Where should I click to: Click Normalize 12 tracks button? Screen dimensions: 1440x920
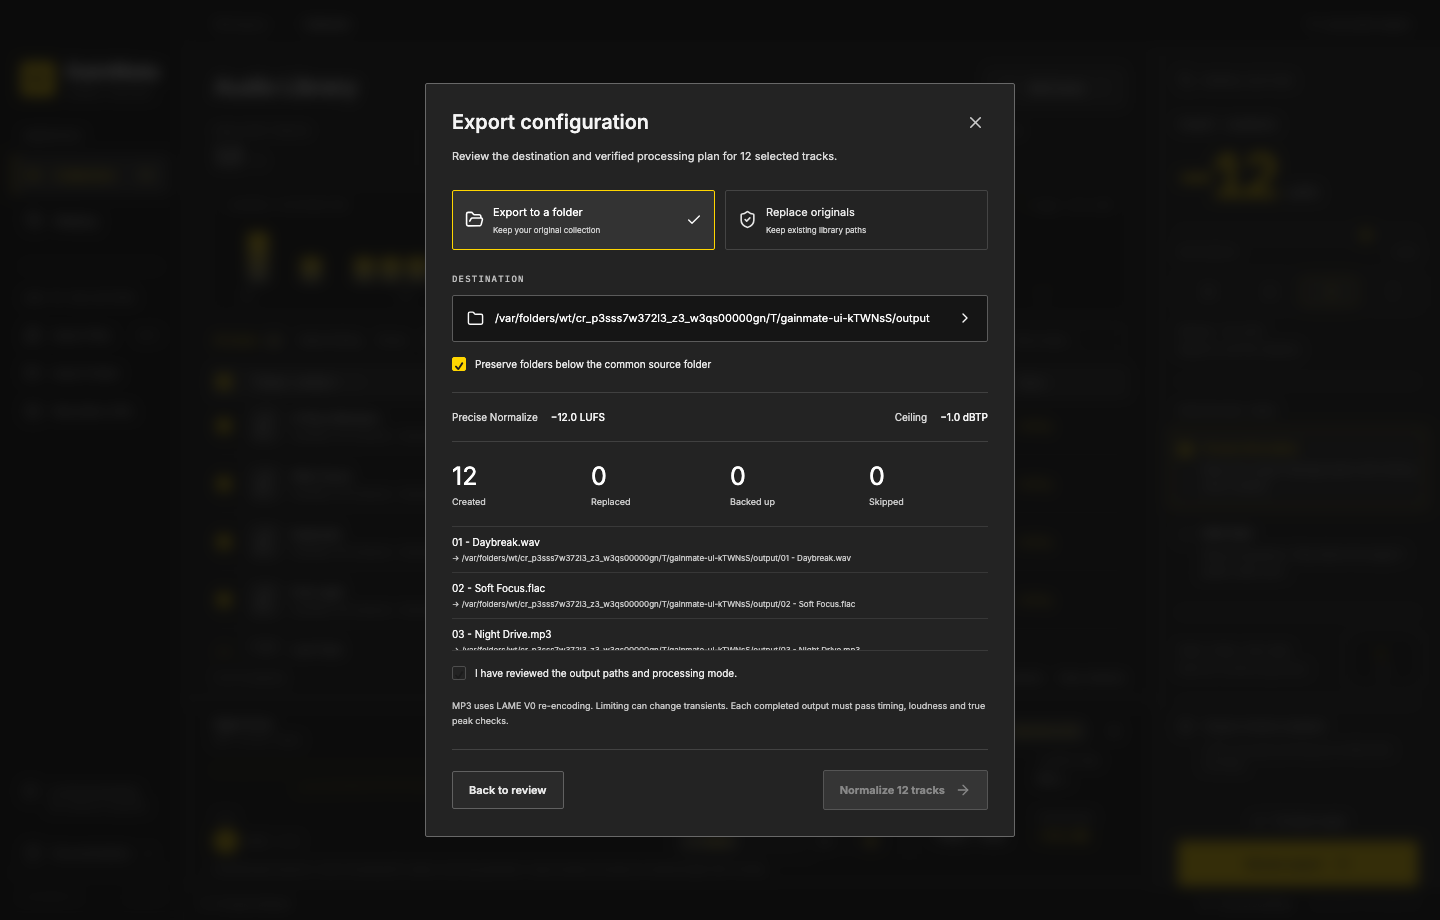point(905,790)
